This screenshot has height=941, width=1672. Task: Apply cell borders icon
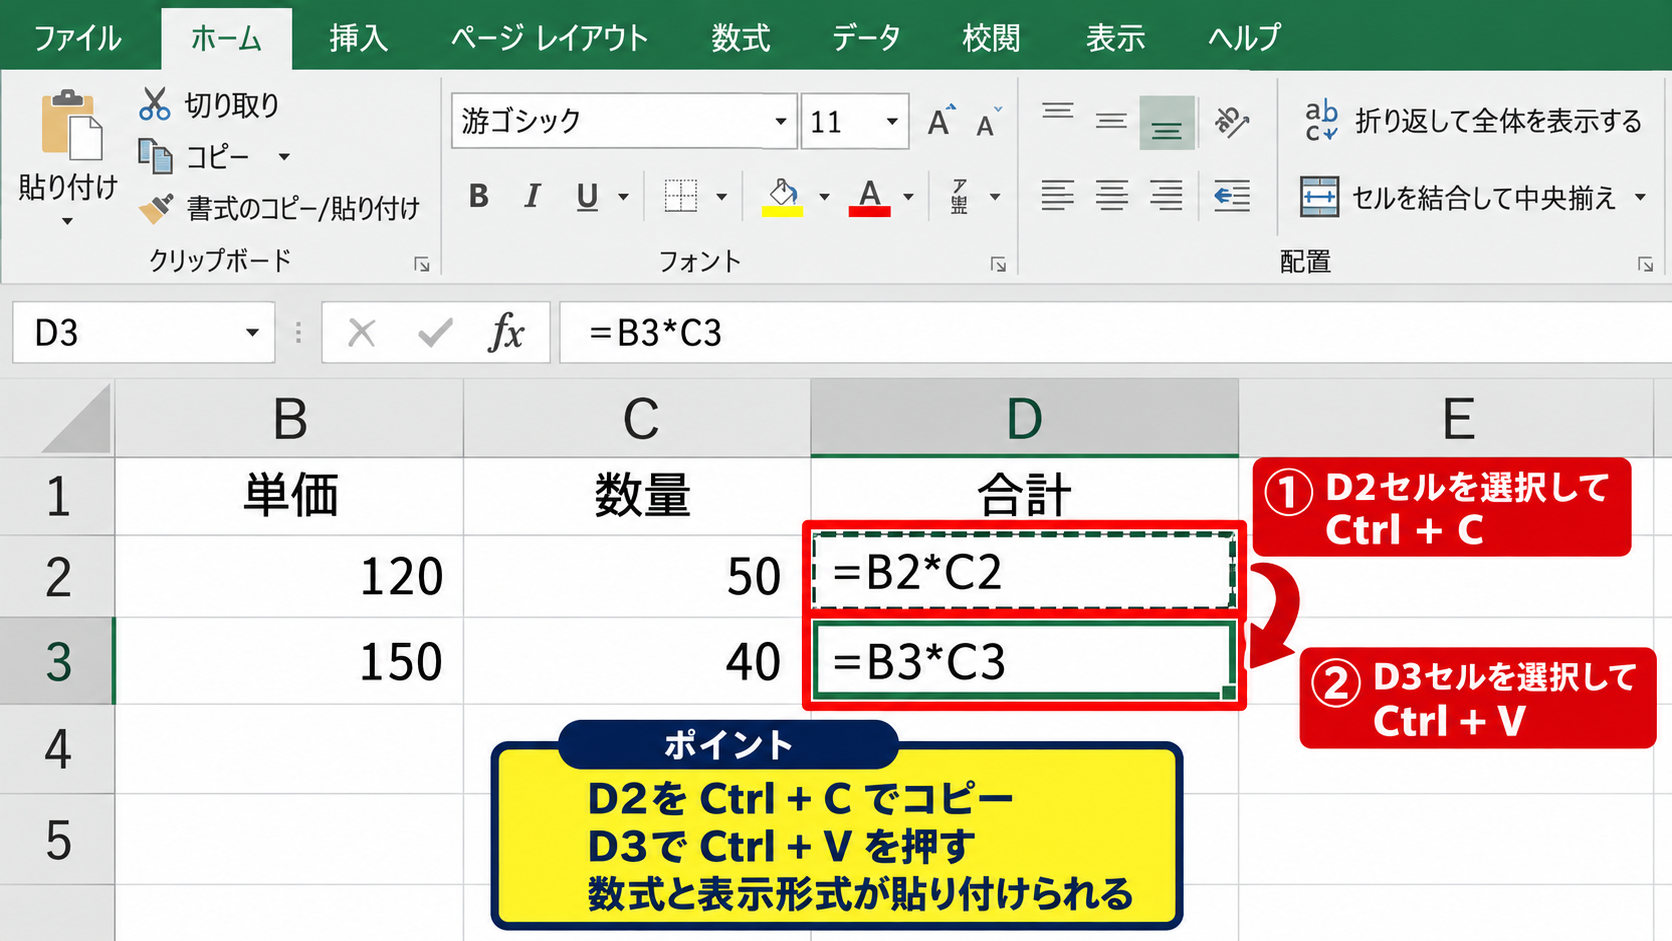point(681,196)
